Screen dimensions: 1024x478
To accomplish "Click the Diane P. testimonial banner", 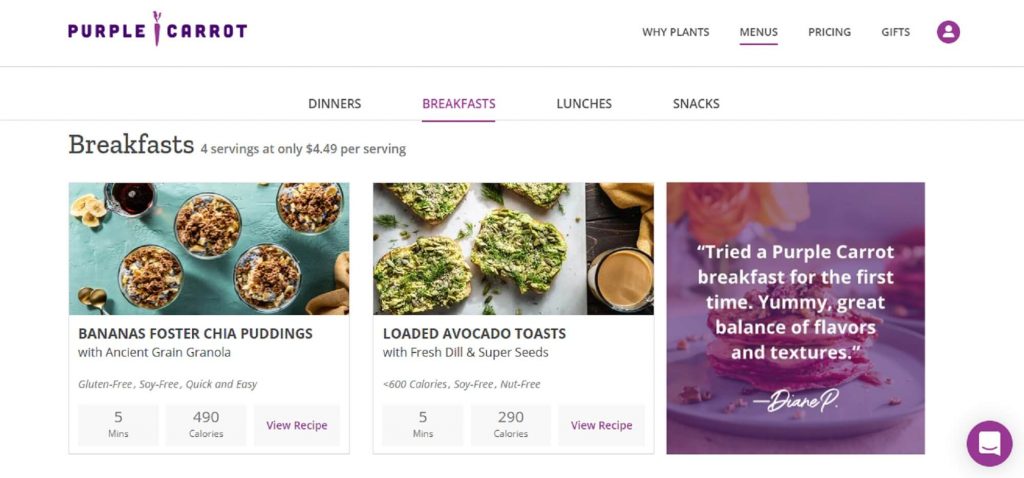I will [x=795, y=318].
